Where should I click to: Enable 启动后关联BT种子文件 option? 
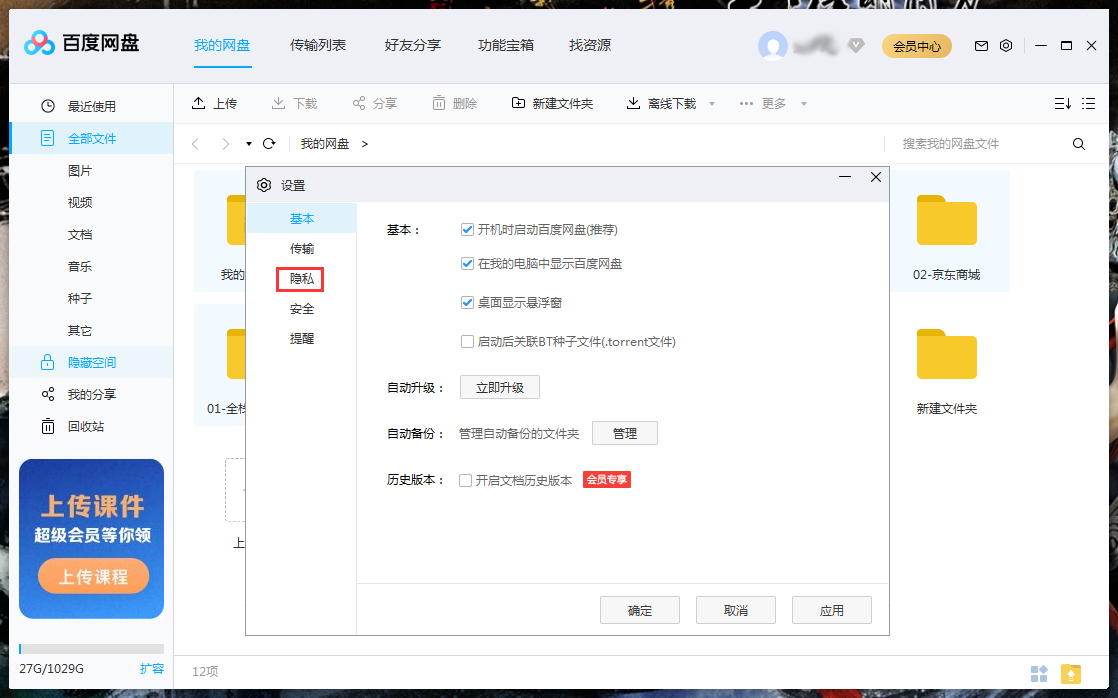tap(467, 341)
